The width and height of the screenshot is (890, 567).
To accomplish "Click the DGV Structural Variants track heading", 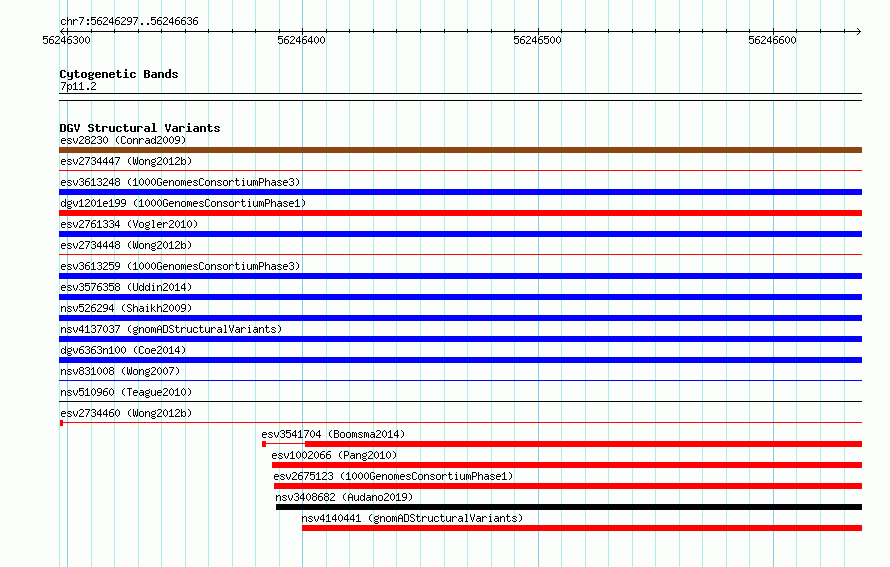I will coord(140,128).
